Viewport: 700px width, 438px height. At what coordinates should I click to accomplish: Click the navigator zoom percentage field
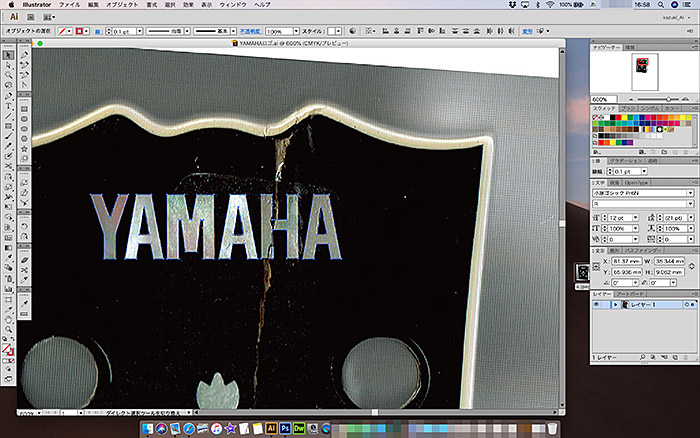[602, 99]
